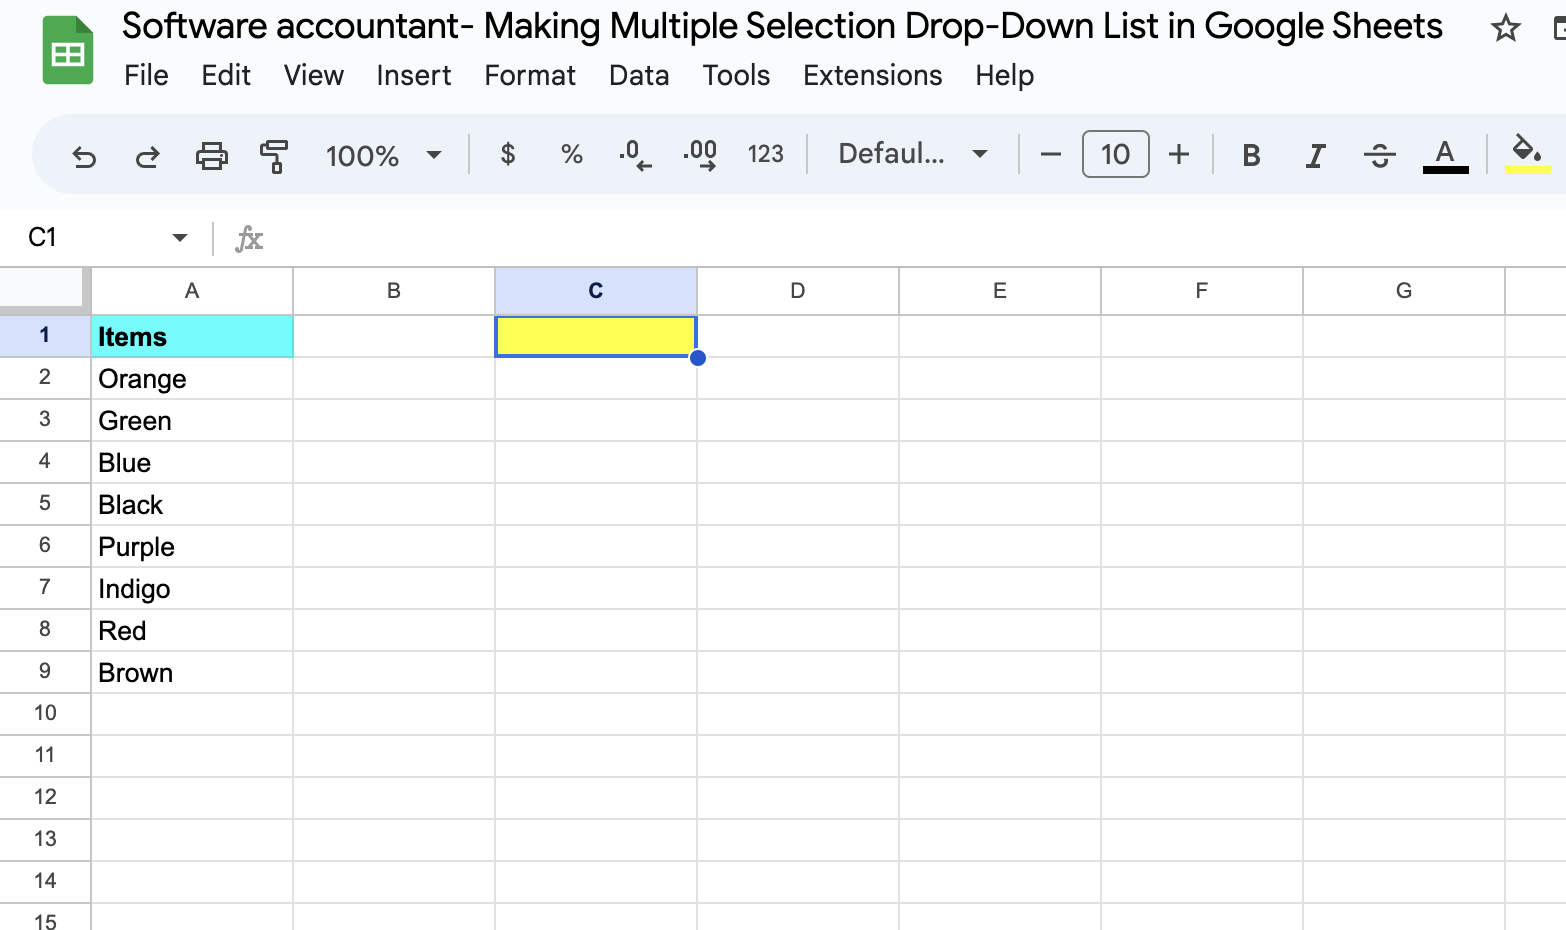Click the Redo arrow icon
This screenshot has height=930, width=1566.
147,156
